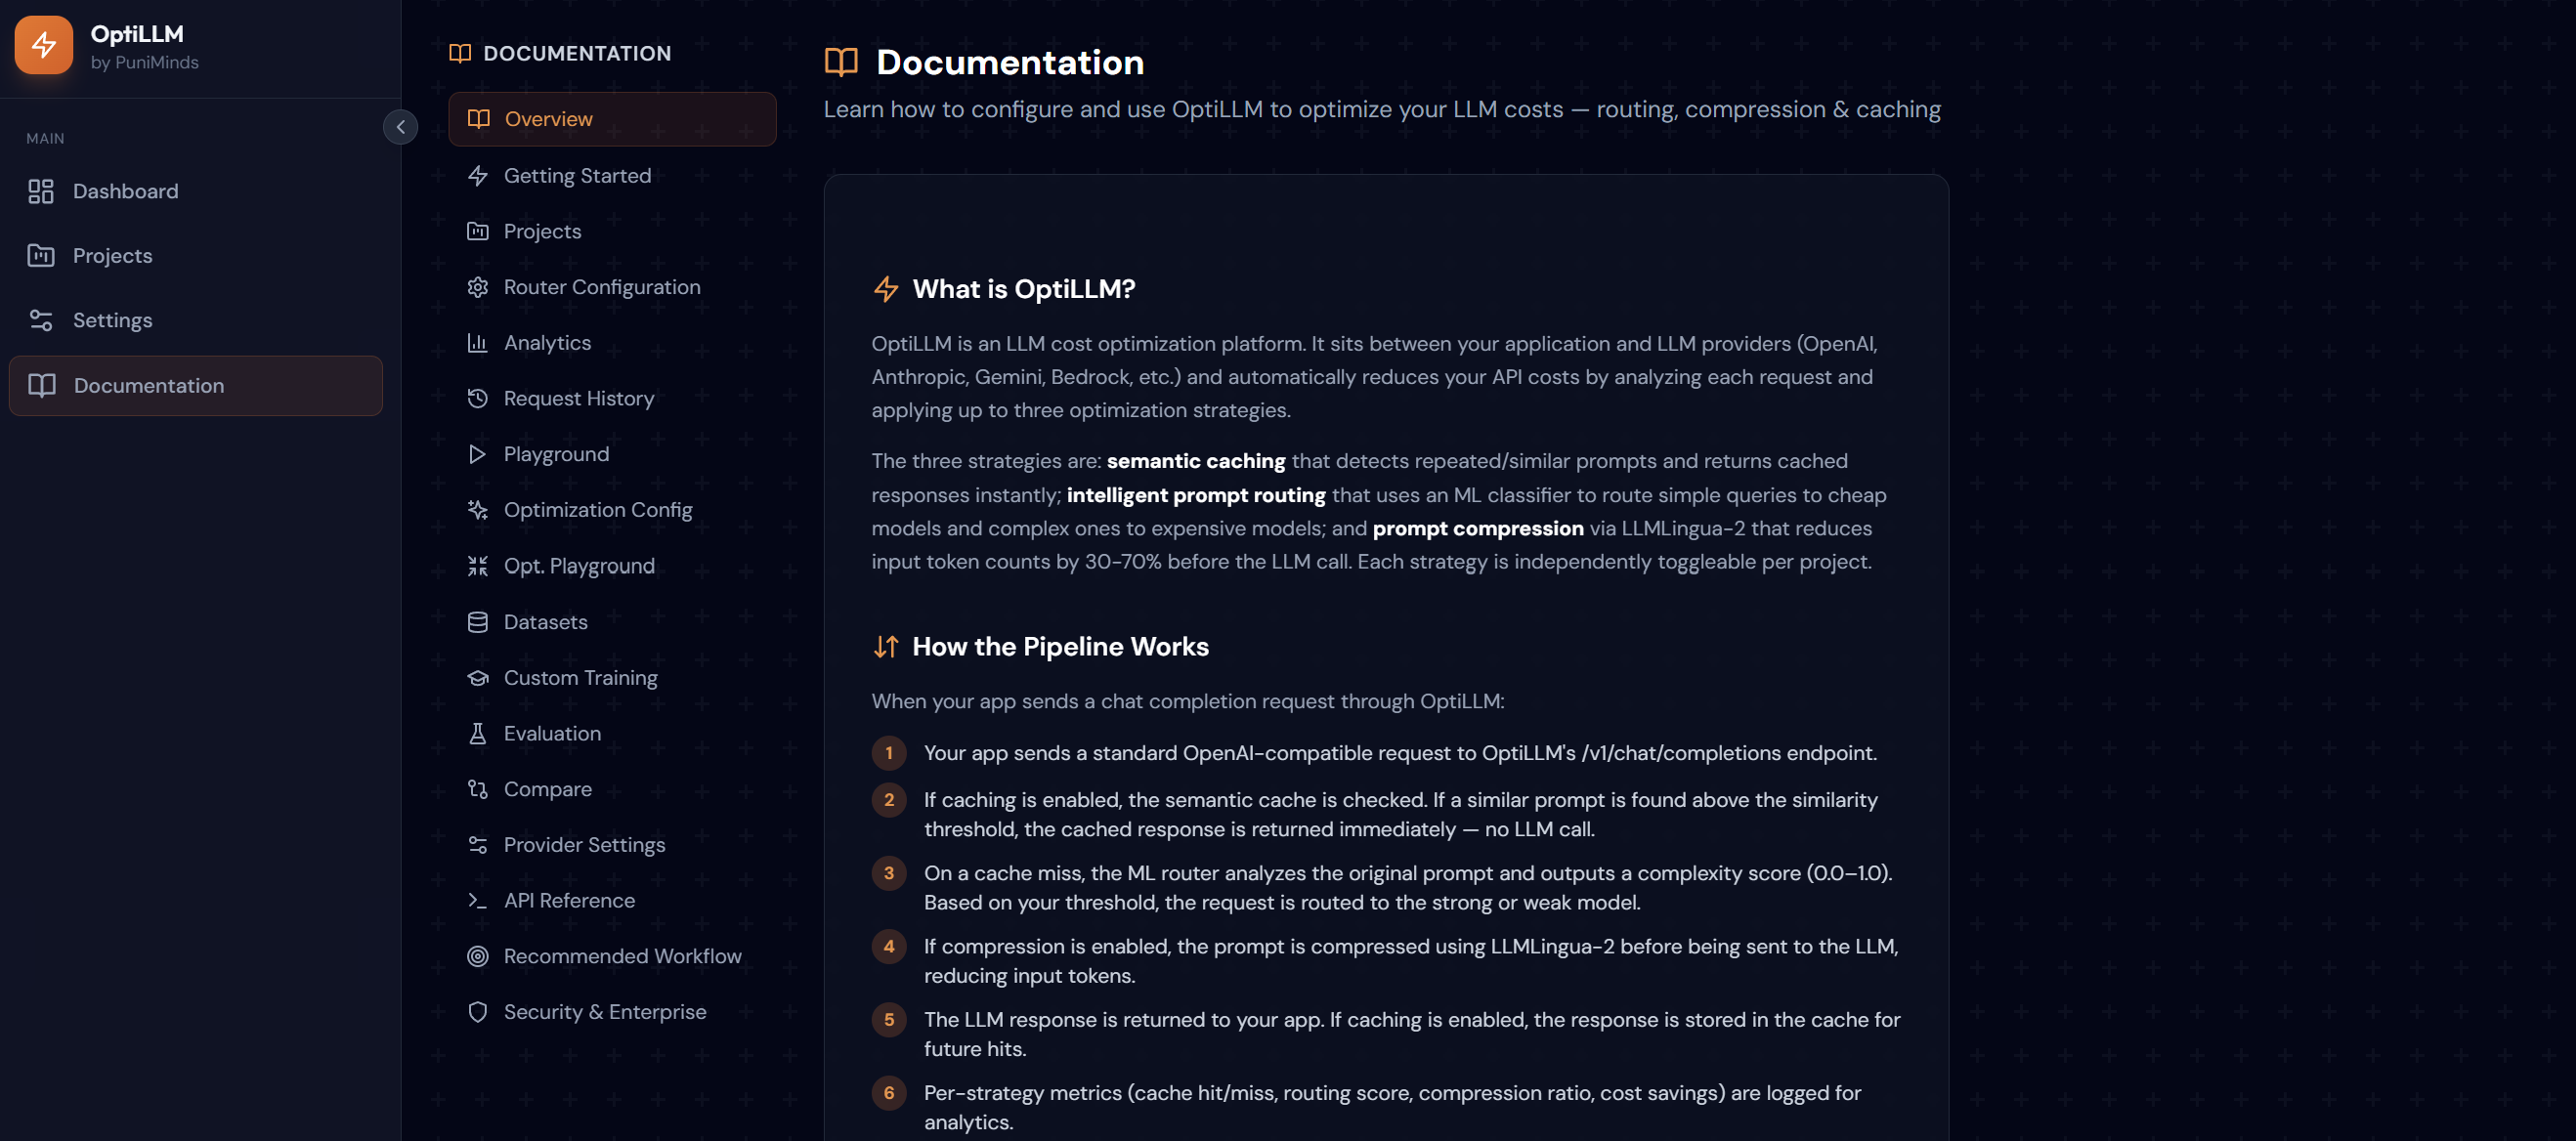The height and width of the screenshot is (1141, 2576).
Task: Collapse the main sidebar with chevron button
Action: 400,127
